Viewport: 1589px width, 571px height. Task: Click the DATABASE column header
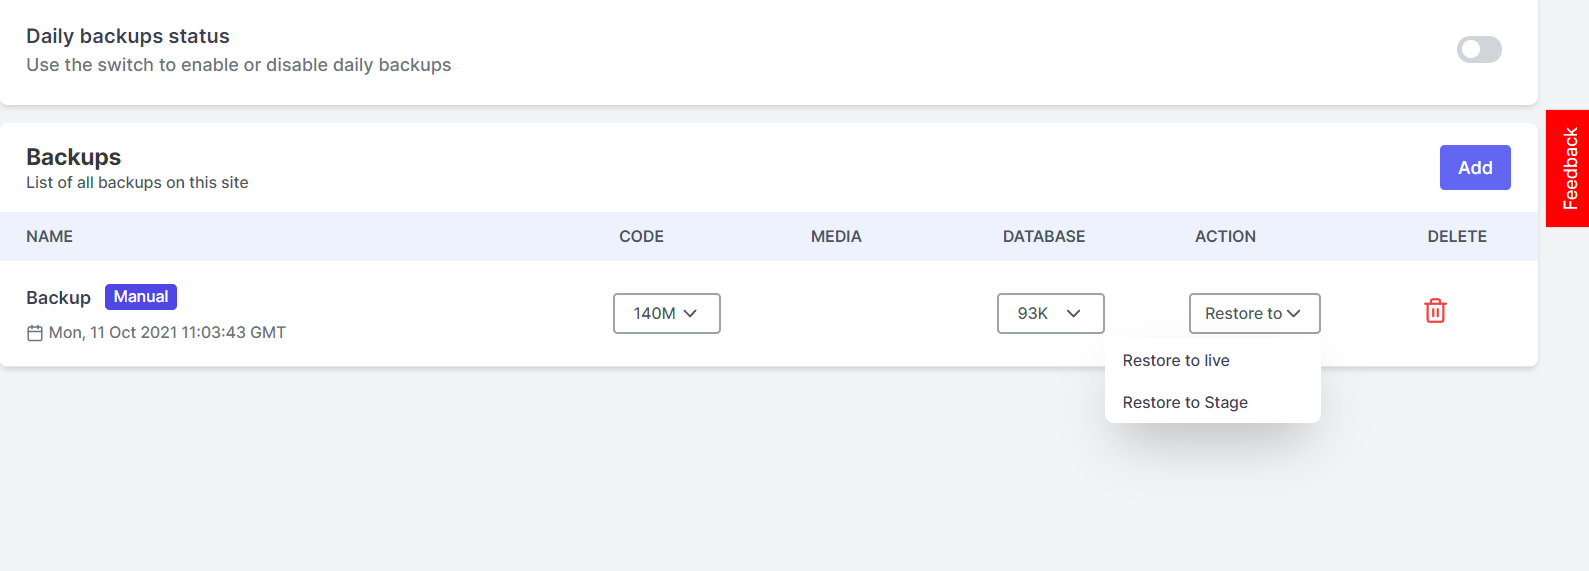tap(1044, 236)
